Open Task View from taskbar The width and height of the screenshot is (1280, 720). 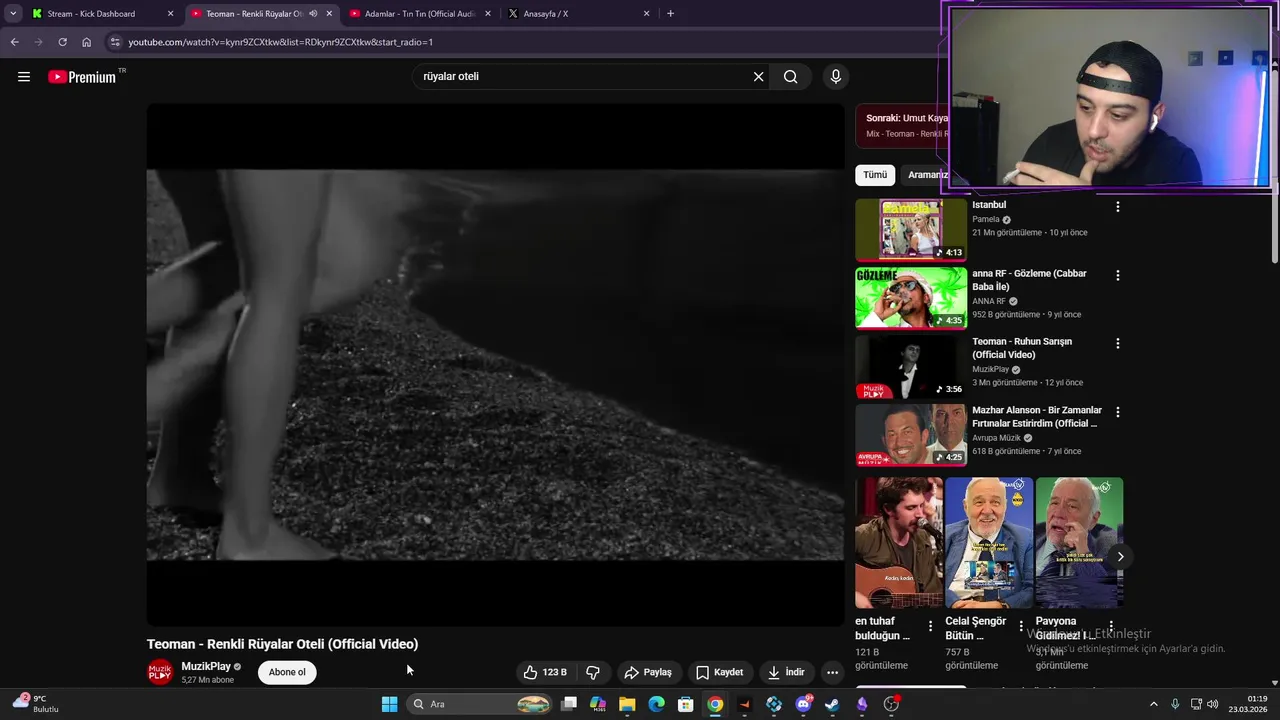(x=569, y=704)
